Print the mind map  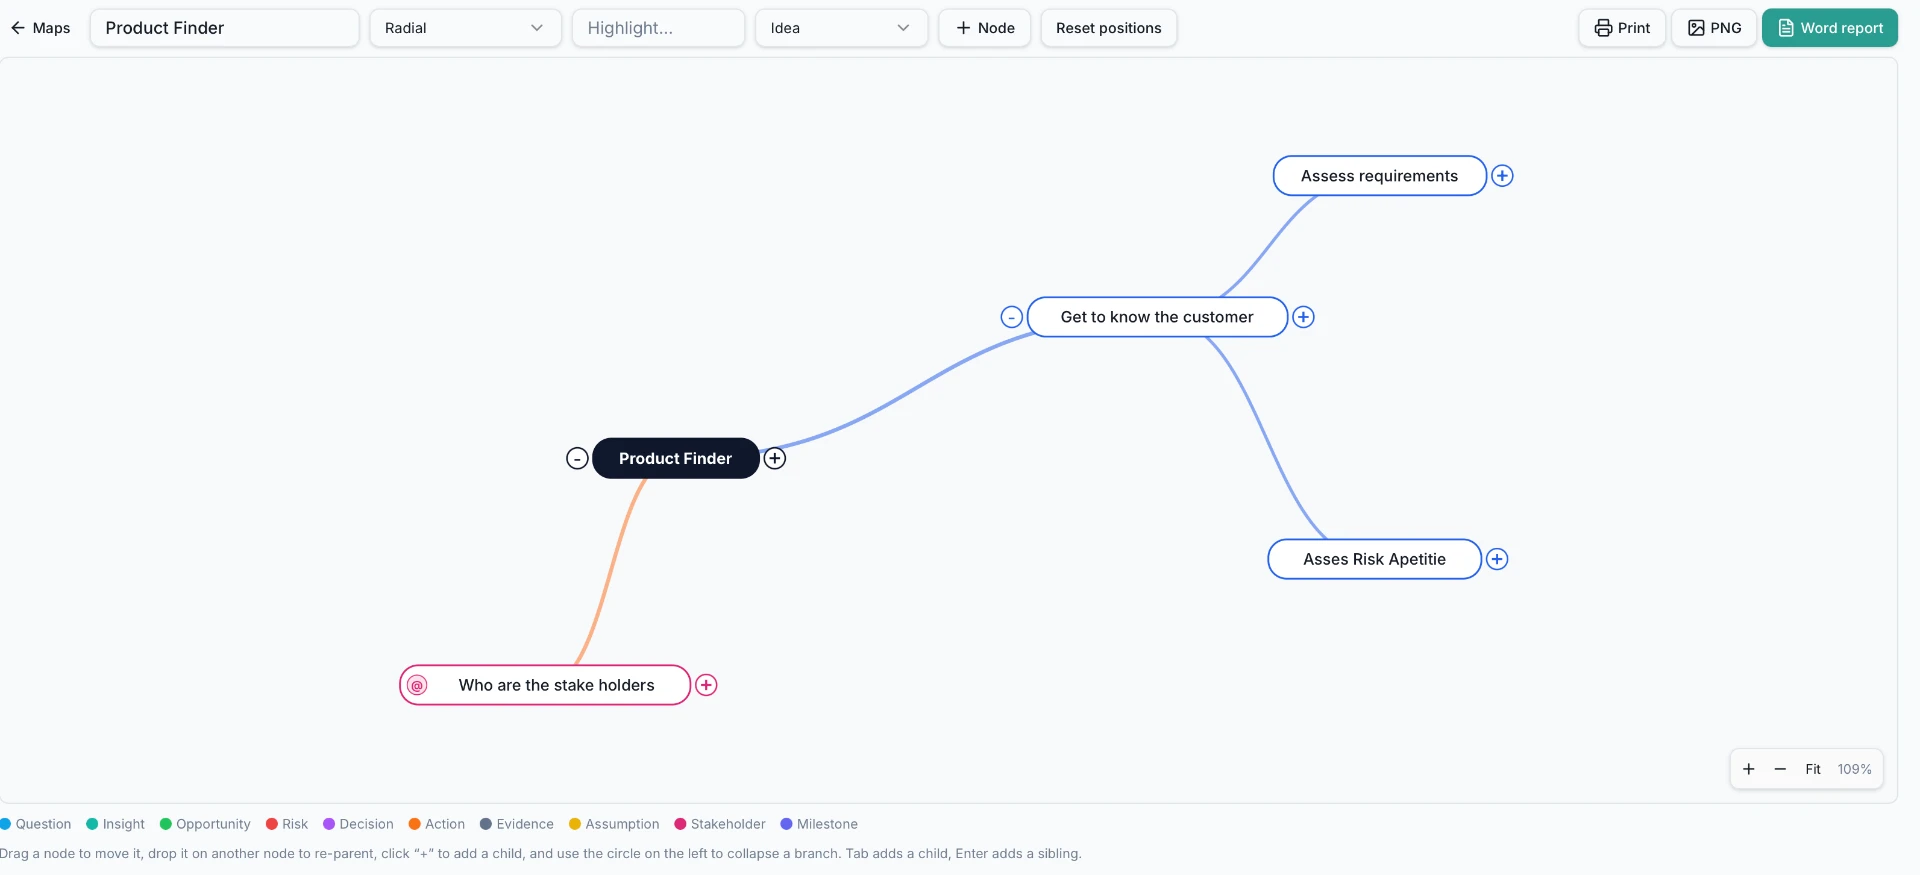[1622, 28]
